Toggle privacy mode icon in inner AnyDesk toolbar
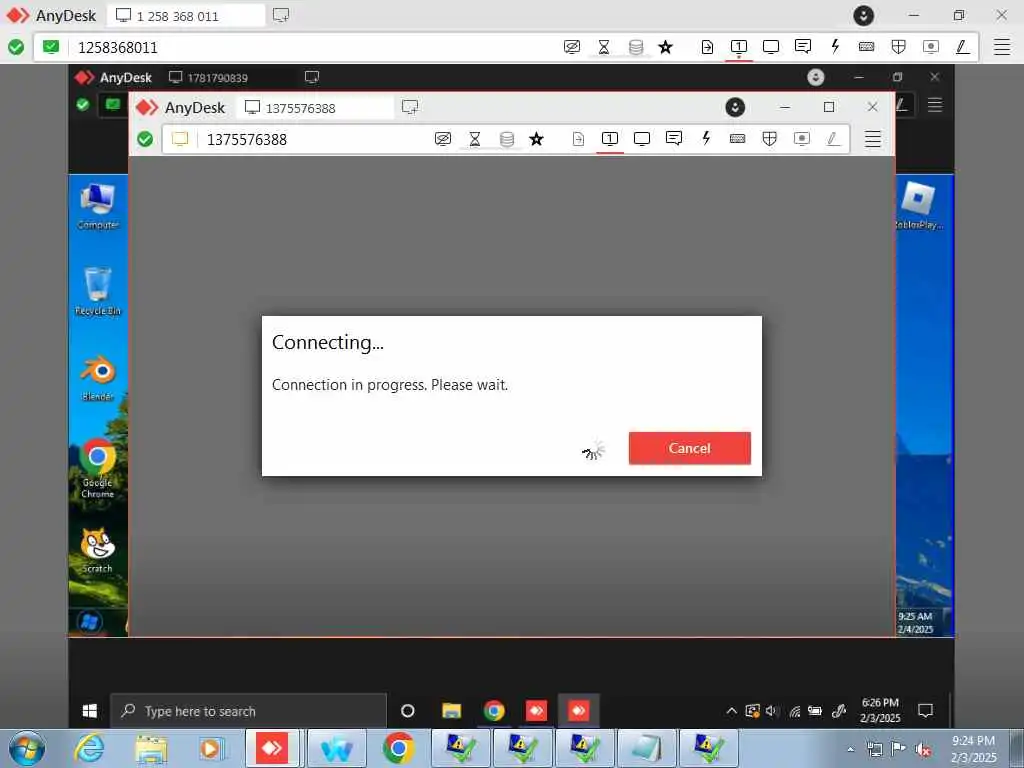This screenshot has width=1024, height=768. (x=443, y=138)
